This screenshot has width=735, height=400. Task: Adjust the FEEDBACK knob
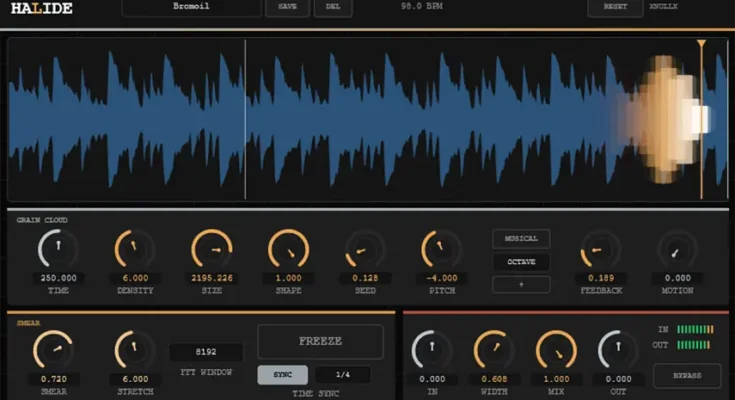[601, 249]
